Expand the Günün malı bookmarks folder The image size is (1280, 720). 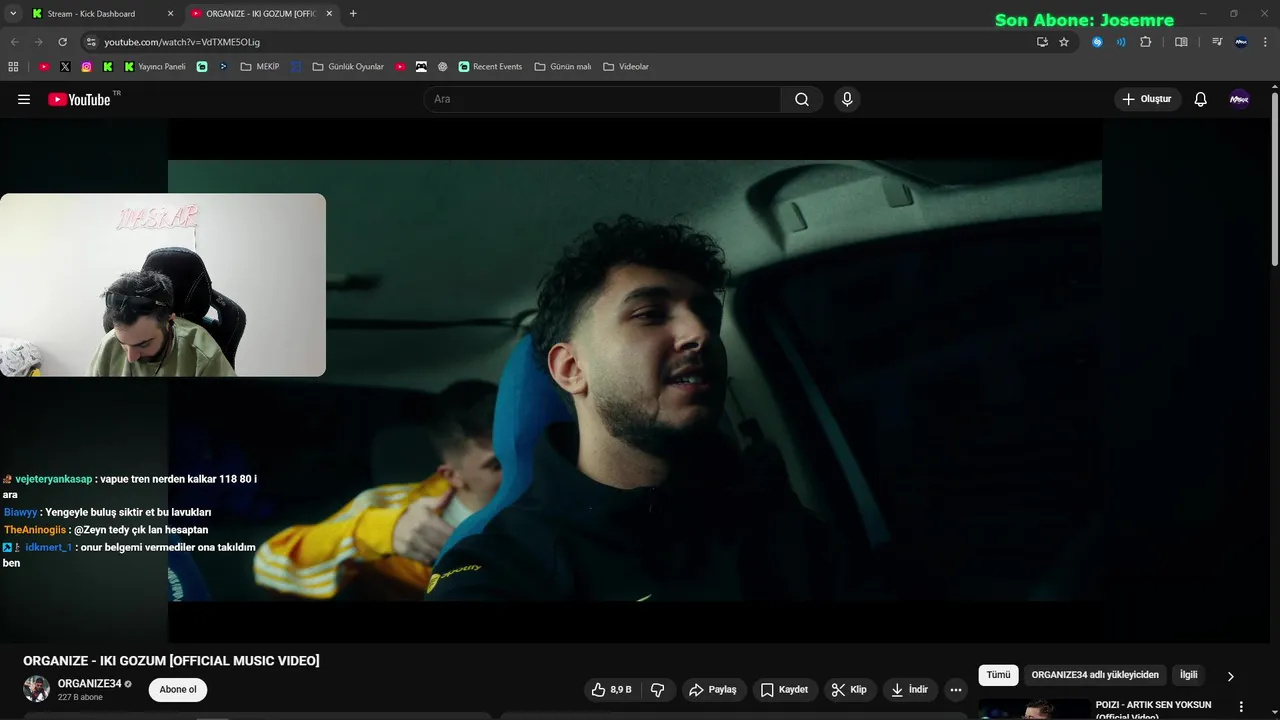563,67
